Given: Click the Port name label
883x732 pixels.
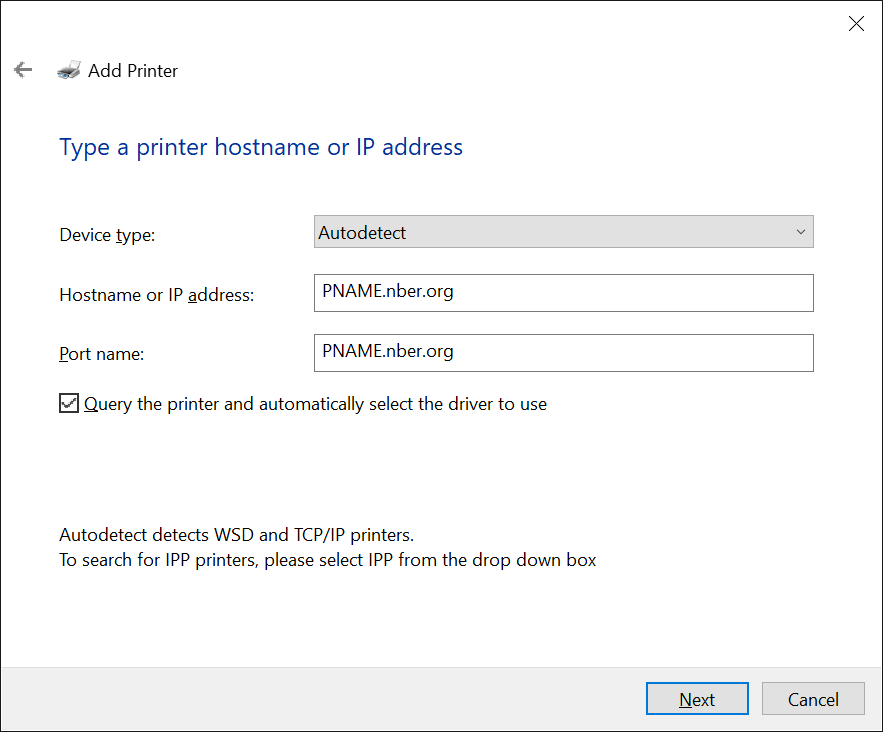Looking at the screenshot, I should click(102, 354).
